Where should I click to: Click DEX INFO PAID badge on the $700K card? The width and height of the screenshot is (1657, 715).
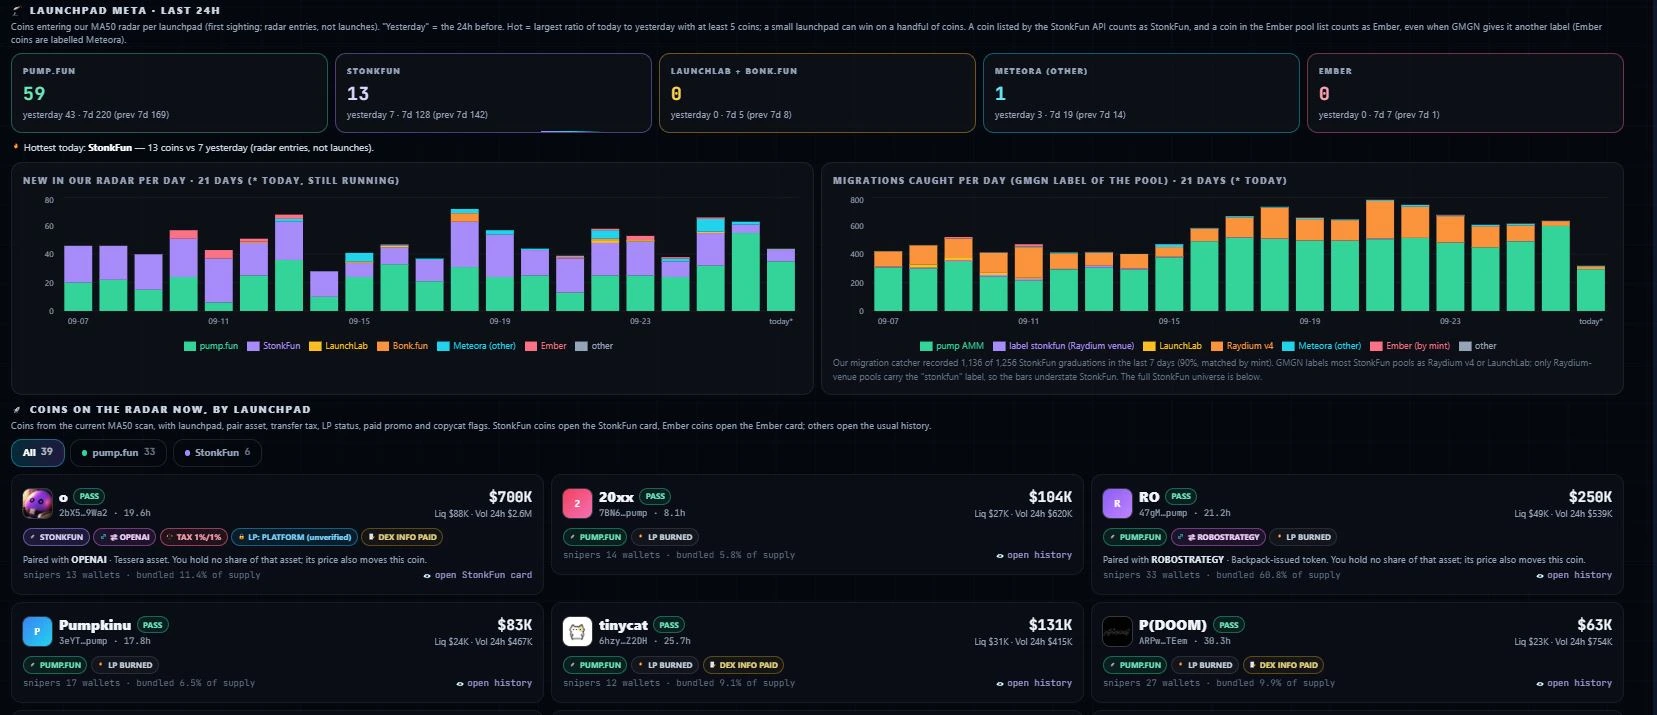(402, 537)
